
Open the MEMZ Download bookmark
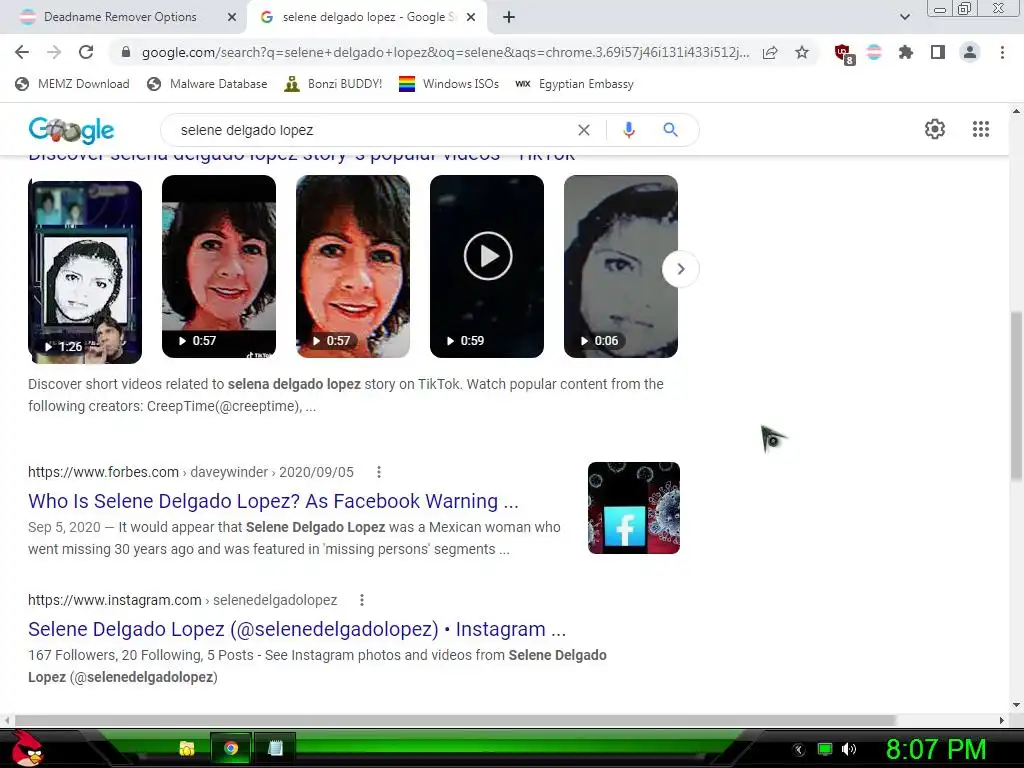point(72,84)
